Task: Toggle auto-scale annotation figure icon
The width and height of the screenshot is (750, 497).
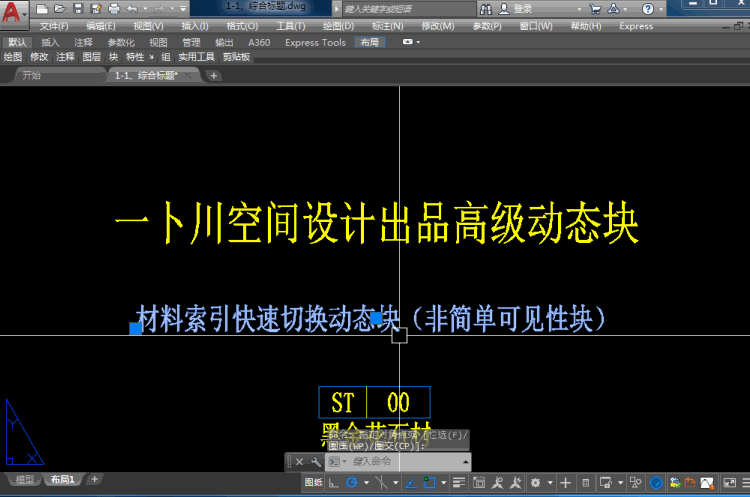Action: coord(516,483)
